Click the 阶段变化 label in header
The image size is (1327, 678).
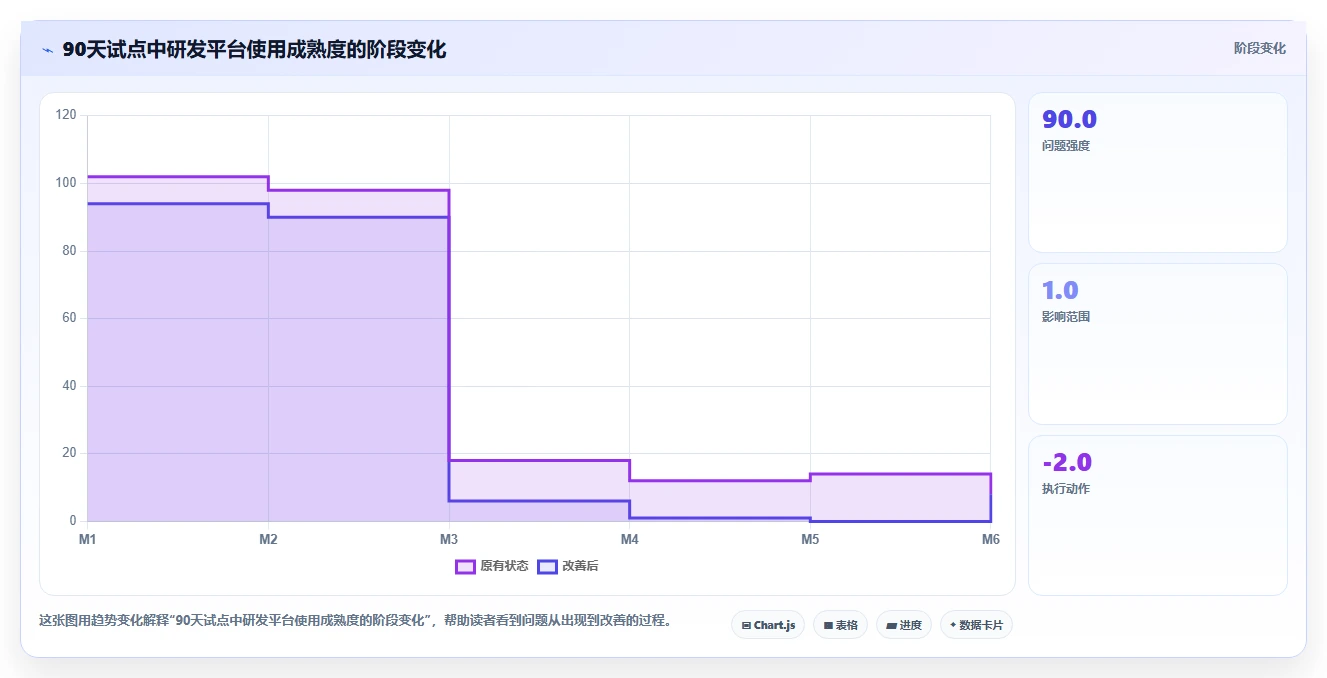click(x=1259, y=48)
